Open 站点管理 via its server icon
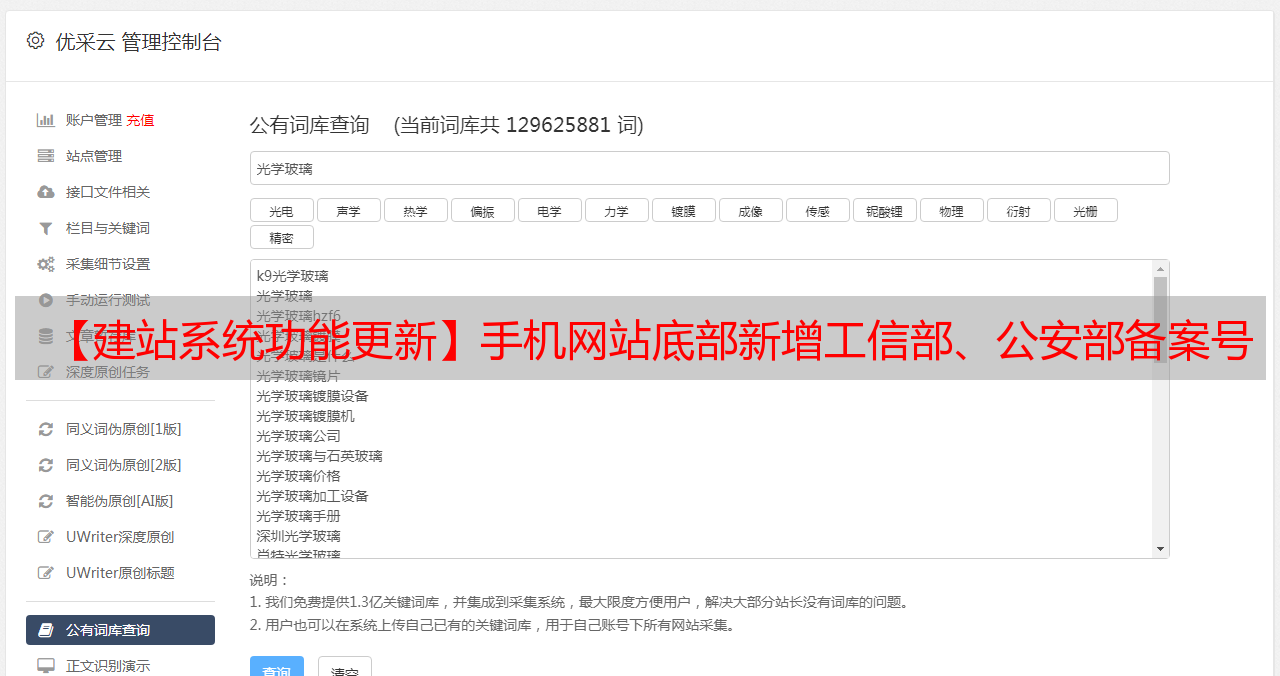Image resolution: width=1280 pixels, height=676 pixels. point(46,156)
